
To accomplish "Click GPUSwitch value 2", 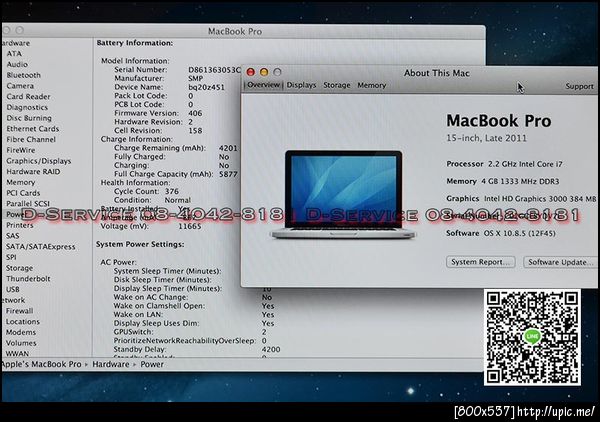I will click(x=264, y=332).
